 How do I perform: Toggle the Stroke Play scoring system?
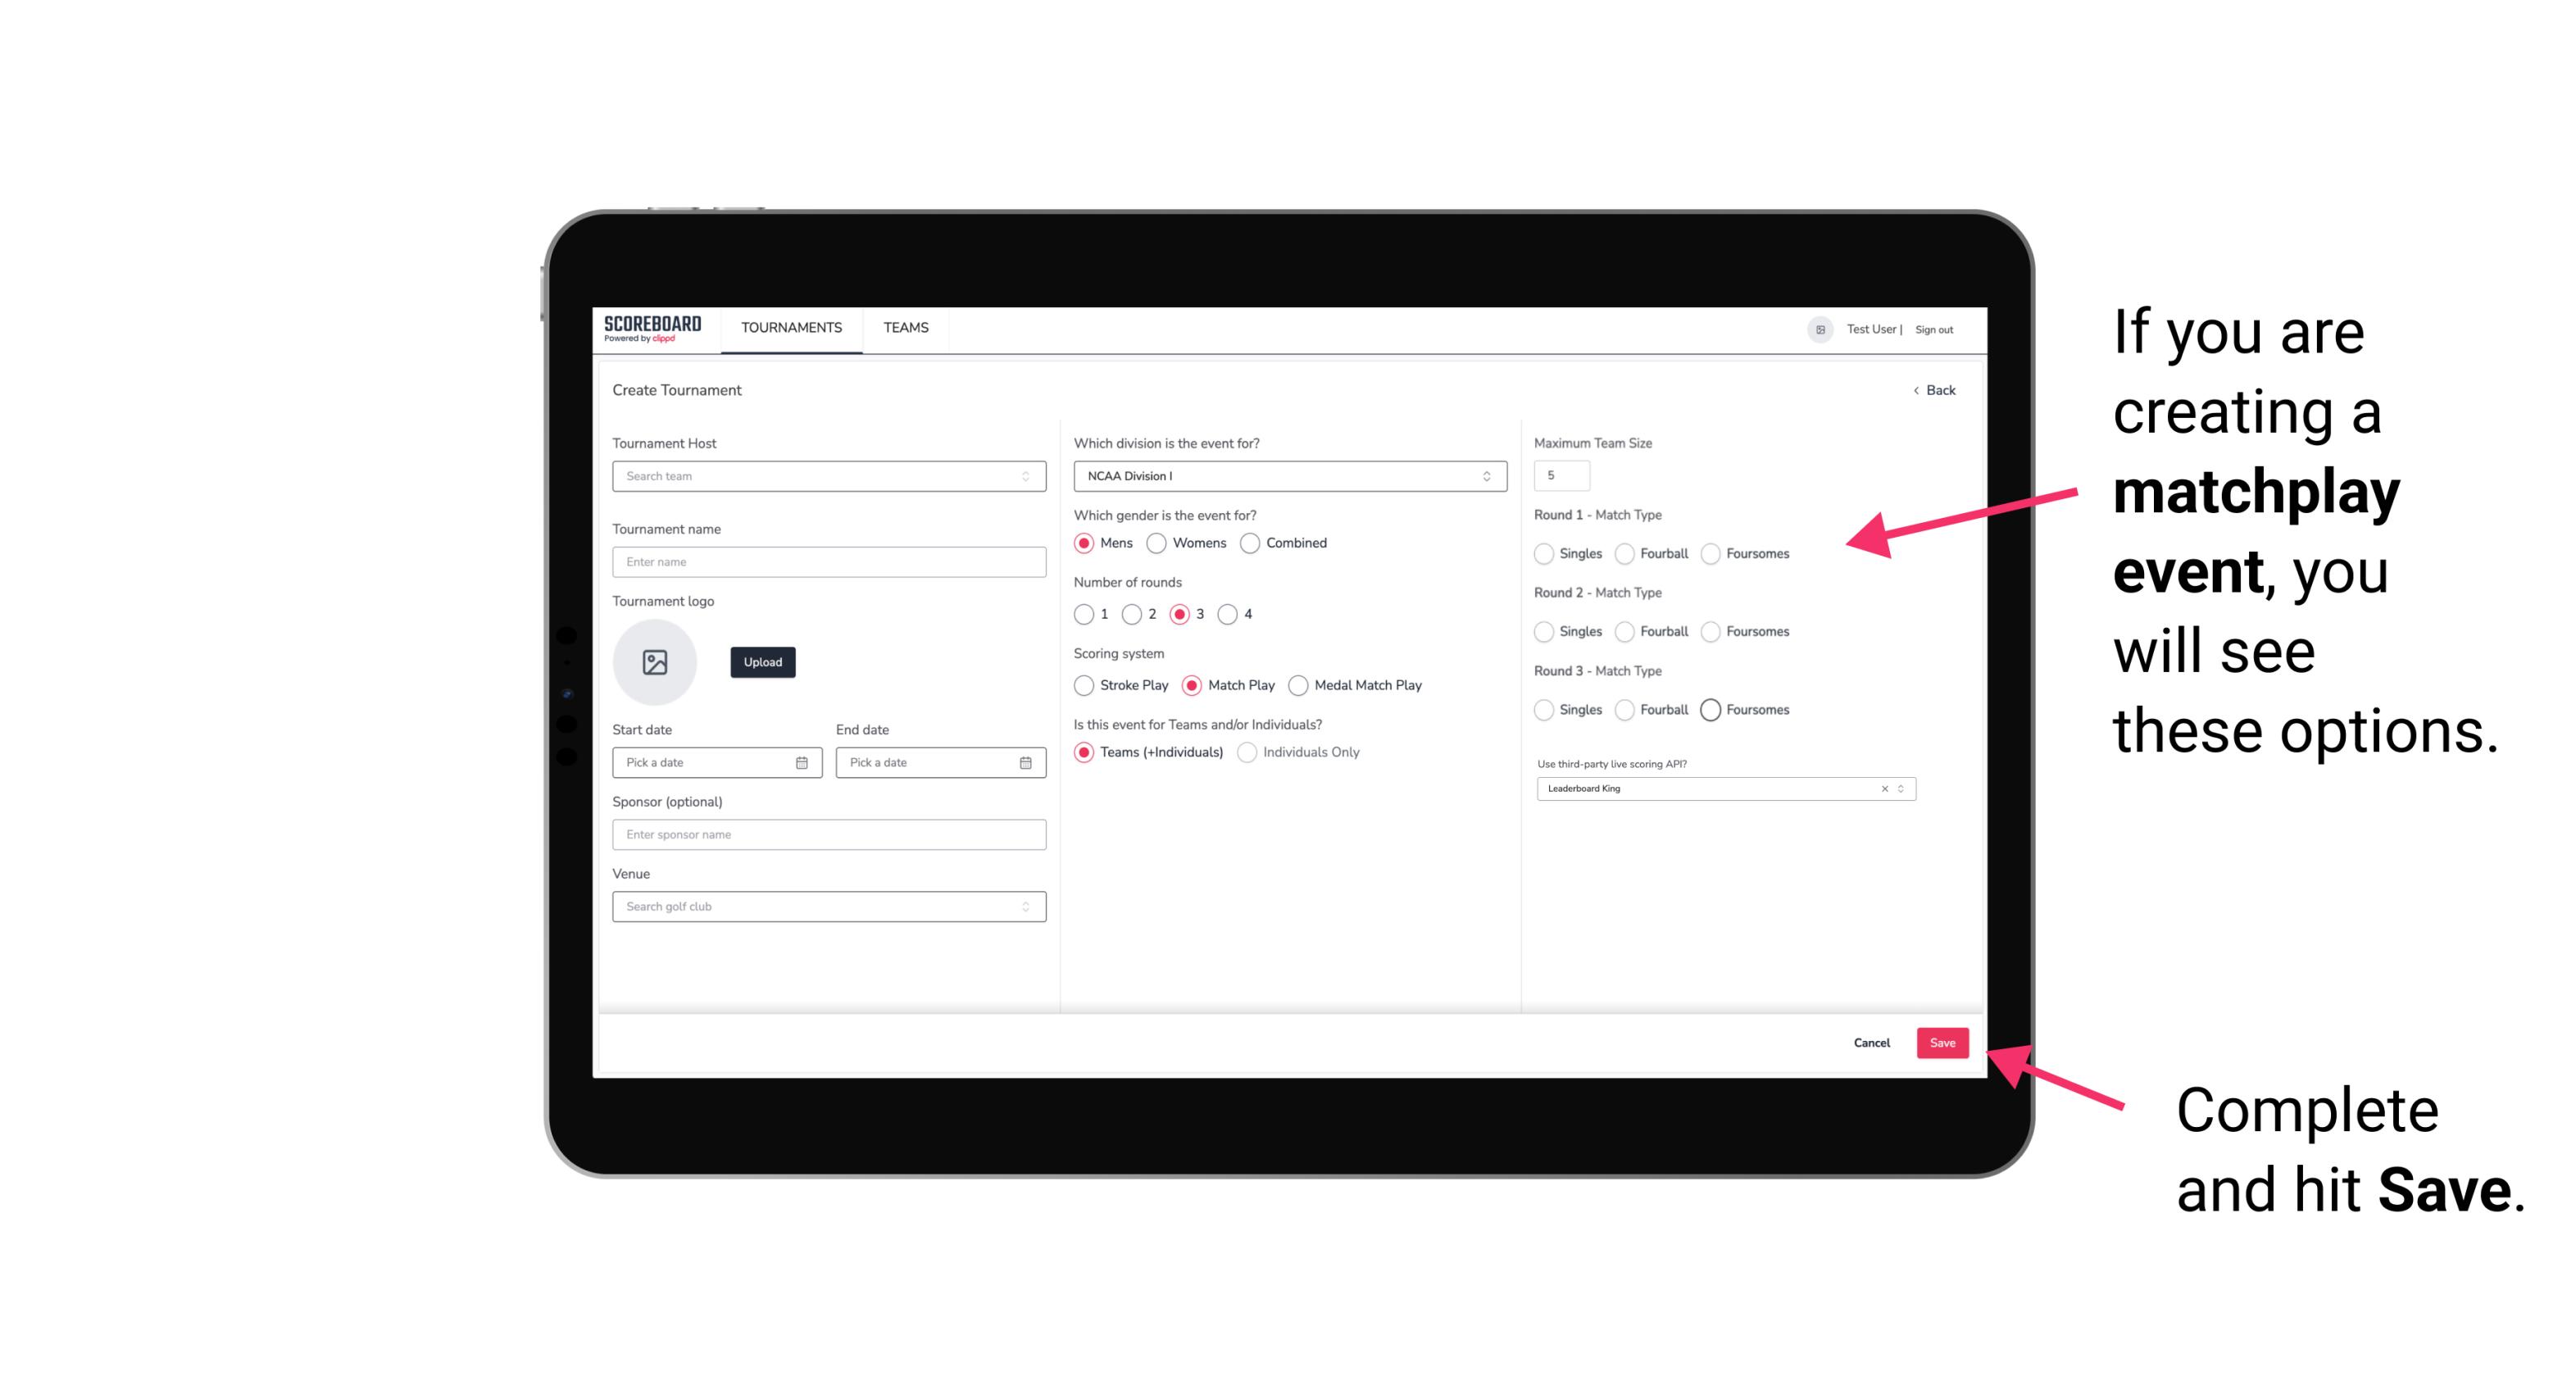point(1080,686)
